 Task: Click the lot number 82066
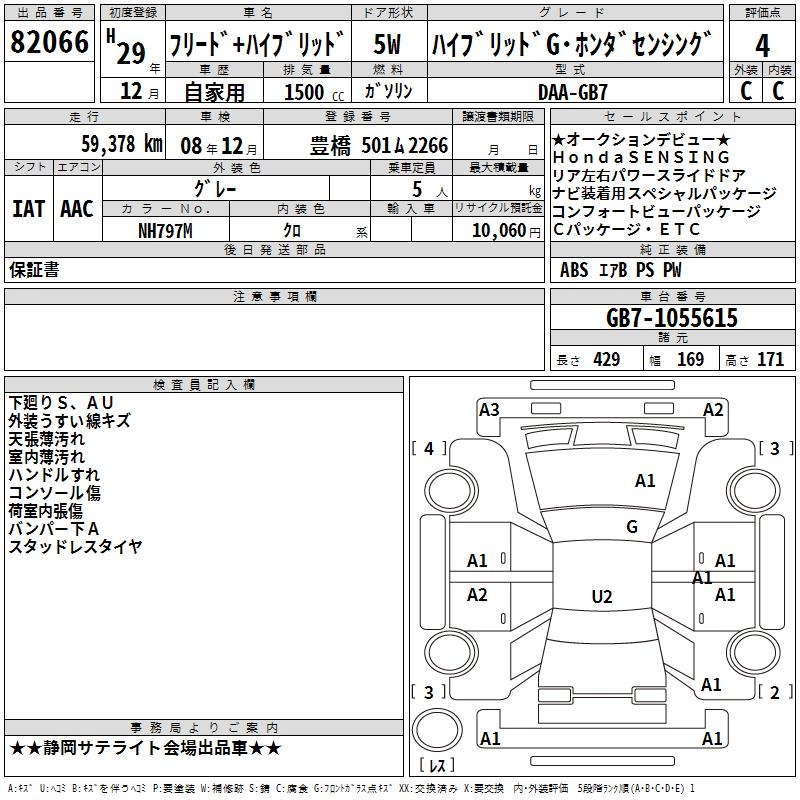tap(50, 44)
